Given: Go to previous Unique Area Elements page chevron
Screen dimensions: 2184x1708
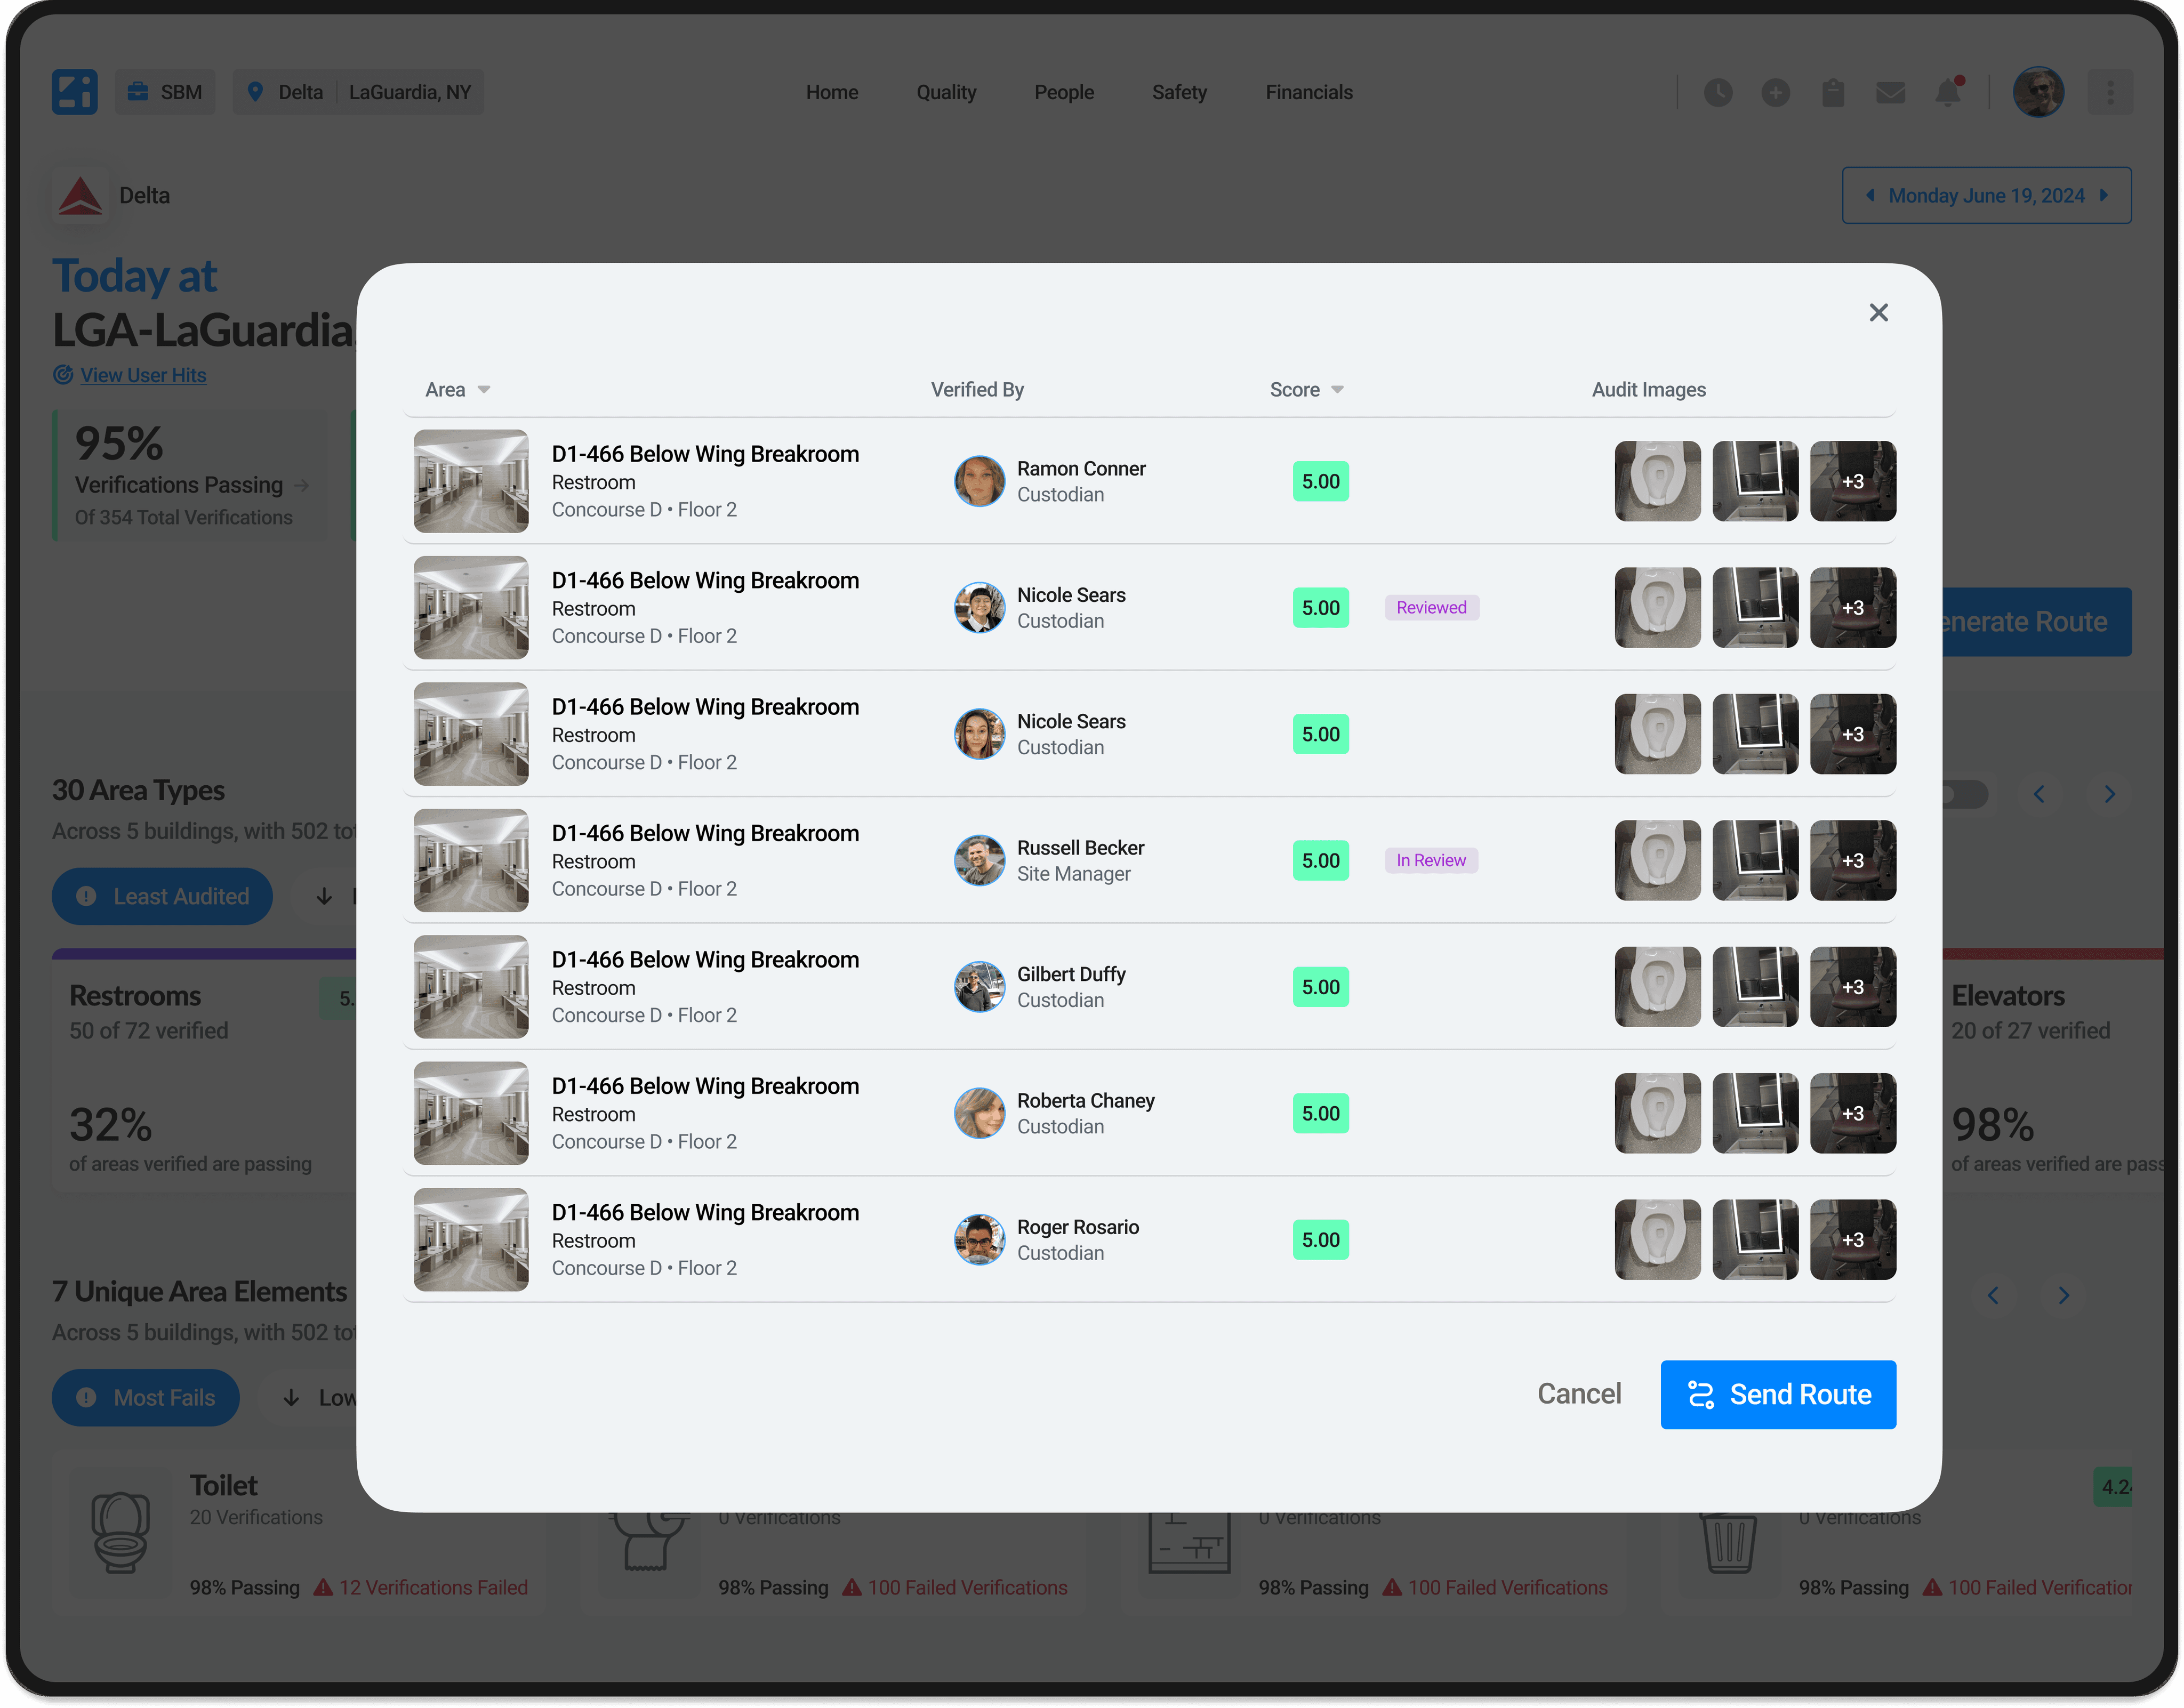Looking at the screenshot, I should pyautogui.click(x=1993, y=1295).
